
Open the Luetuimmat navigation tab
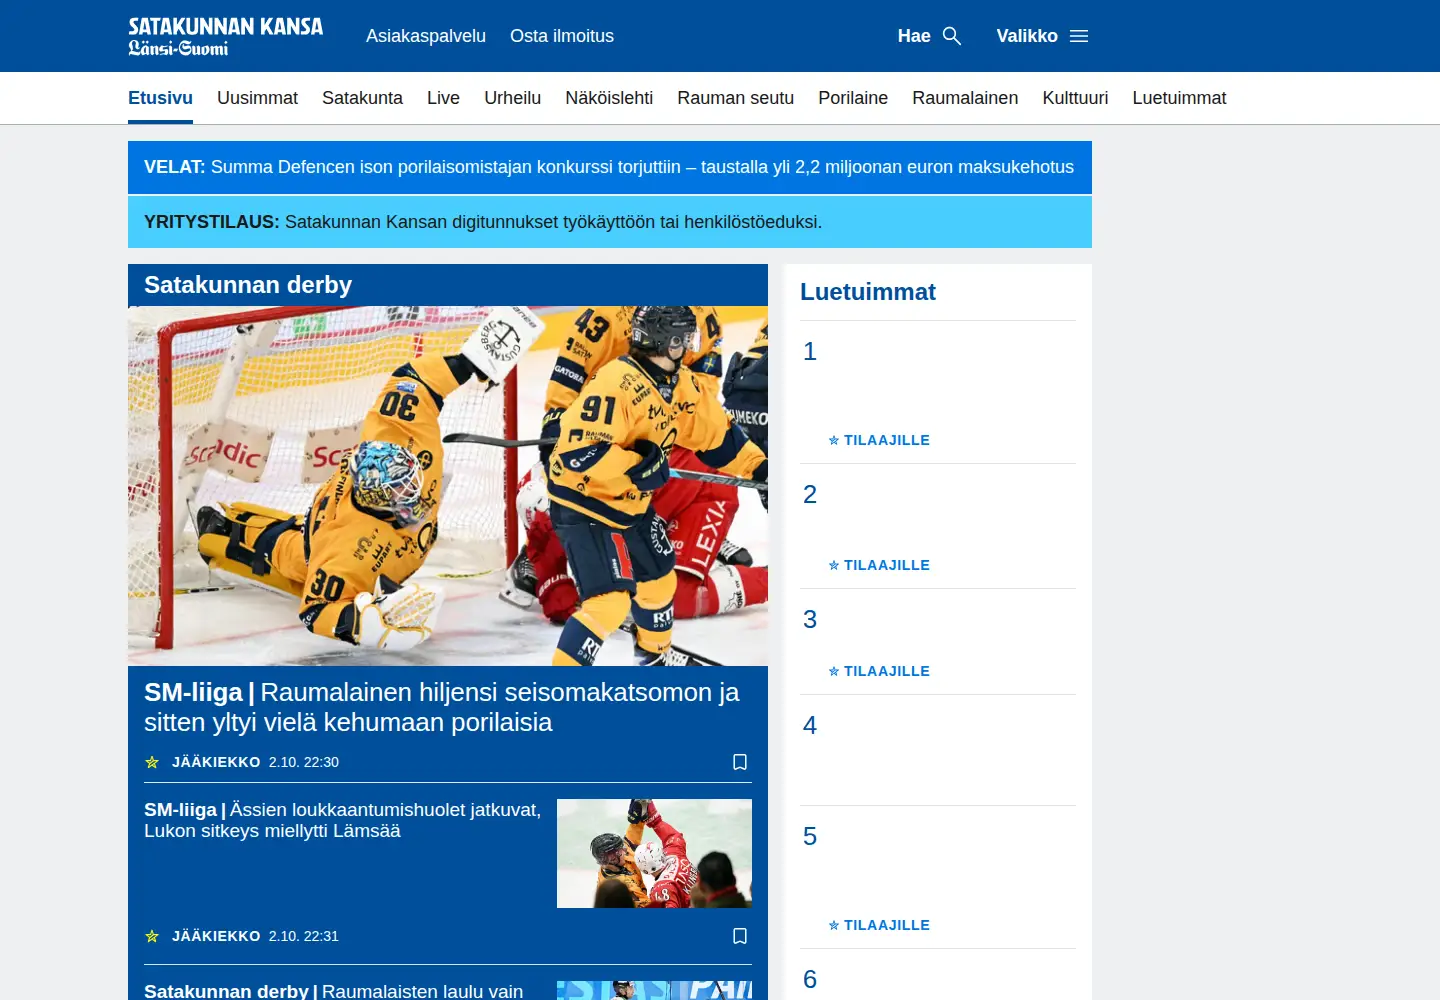pos(1179,98)
